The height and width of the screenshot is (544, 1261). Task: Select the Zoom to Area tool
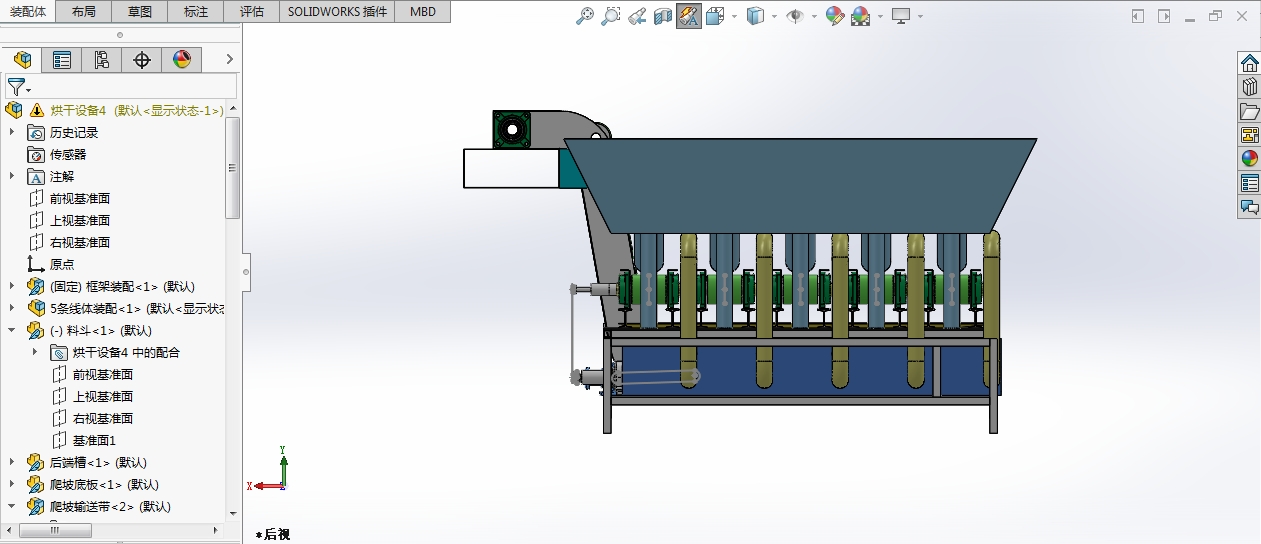611,16
